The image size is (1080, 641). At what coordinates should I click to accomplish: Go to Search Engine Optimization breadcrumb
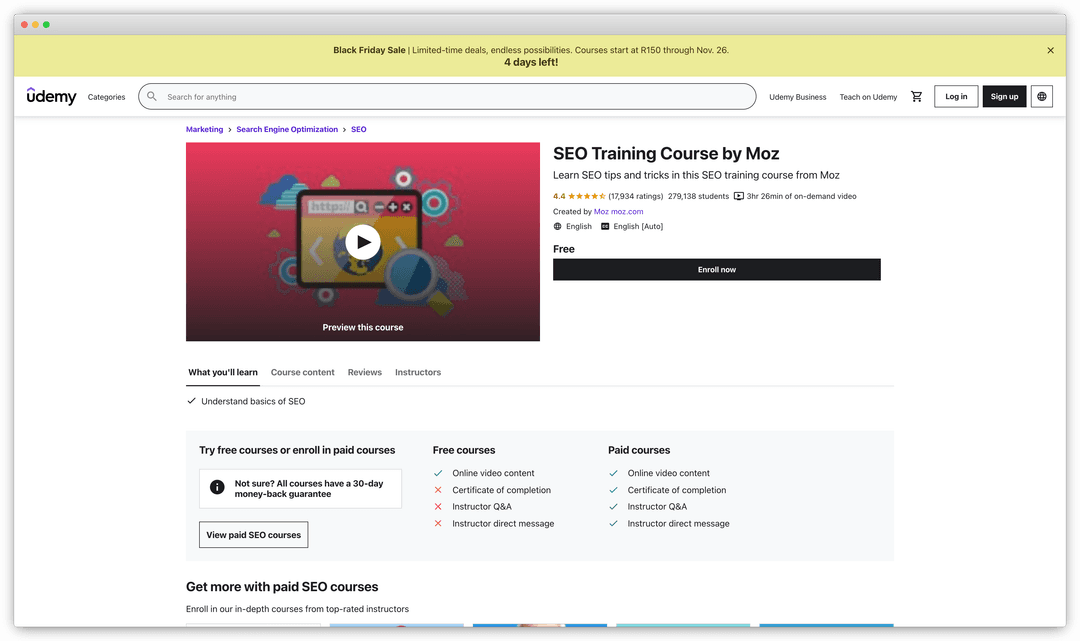coord(287,129)
